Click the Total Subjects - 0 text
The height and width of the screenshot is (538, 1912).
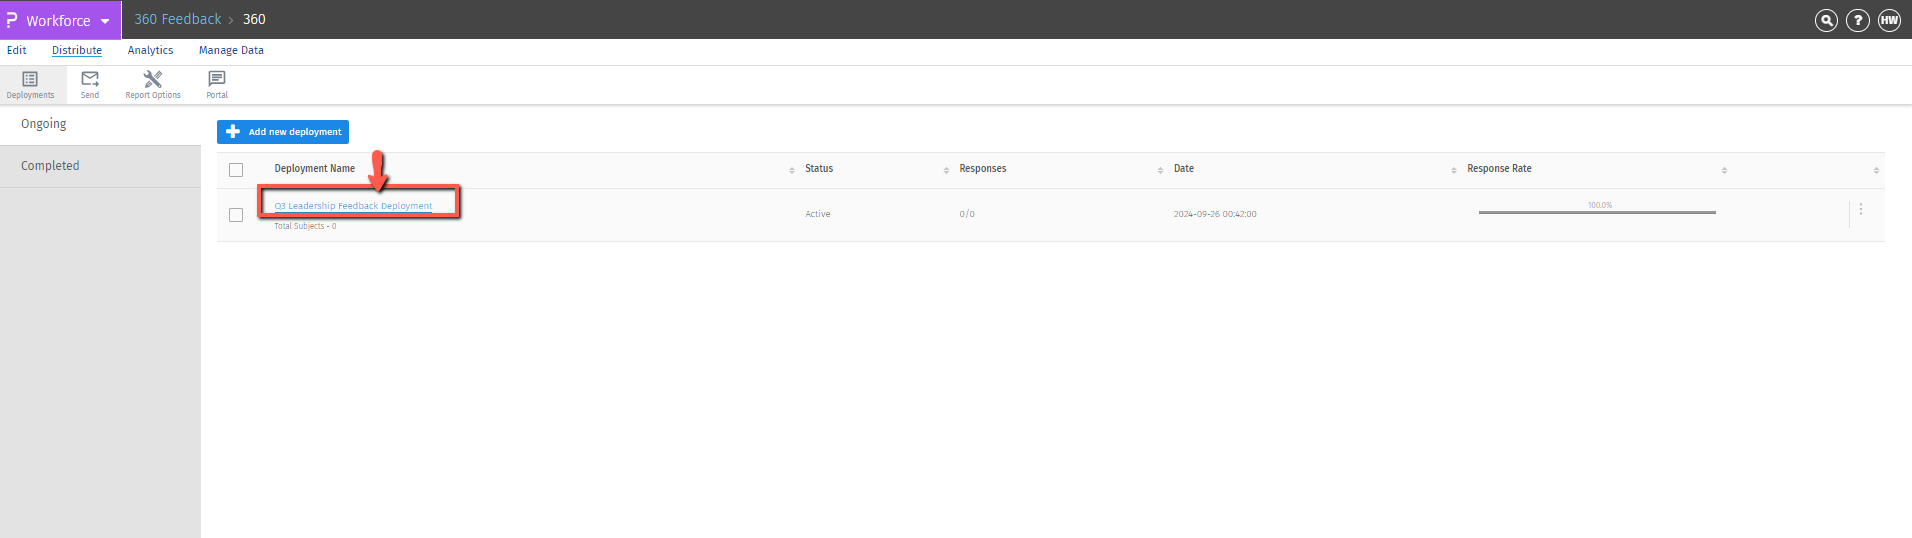click(x=305, y=226)
